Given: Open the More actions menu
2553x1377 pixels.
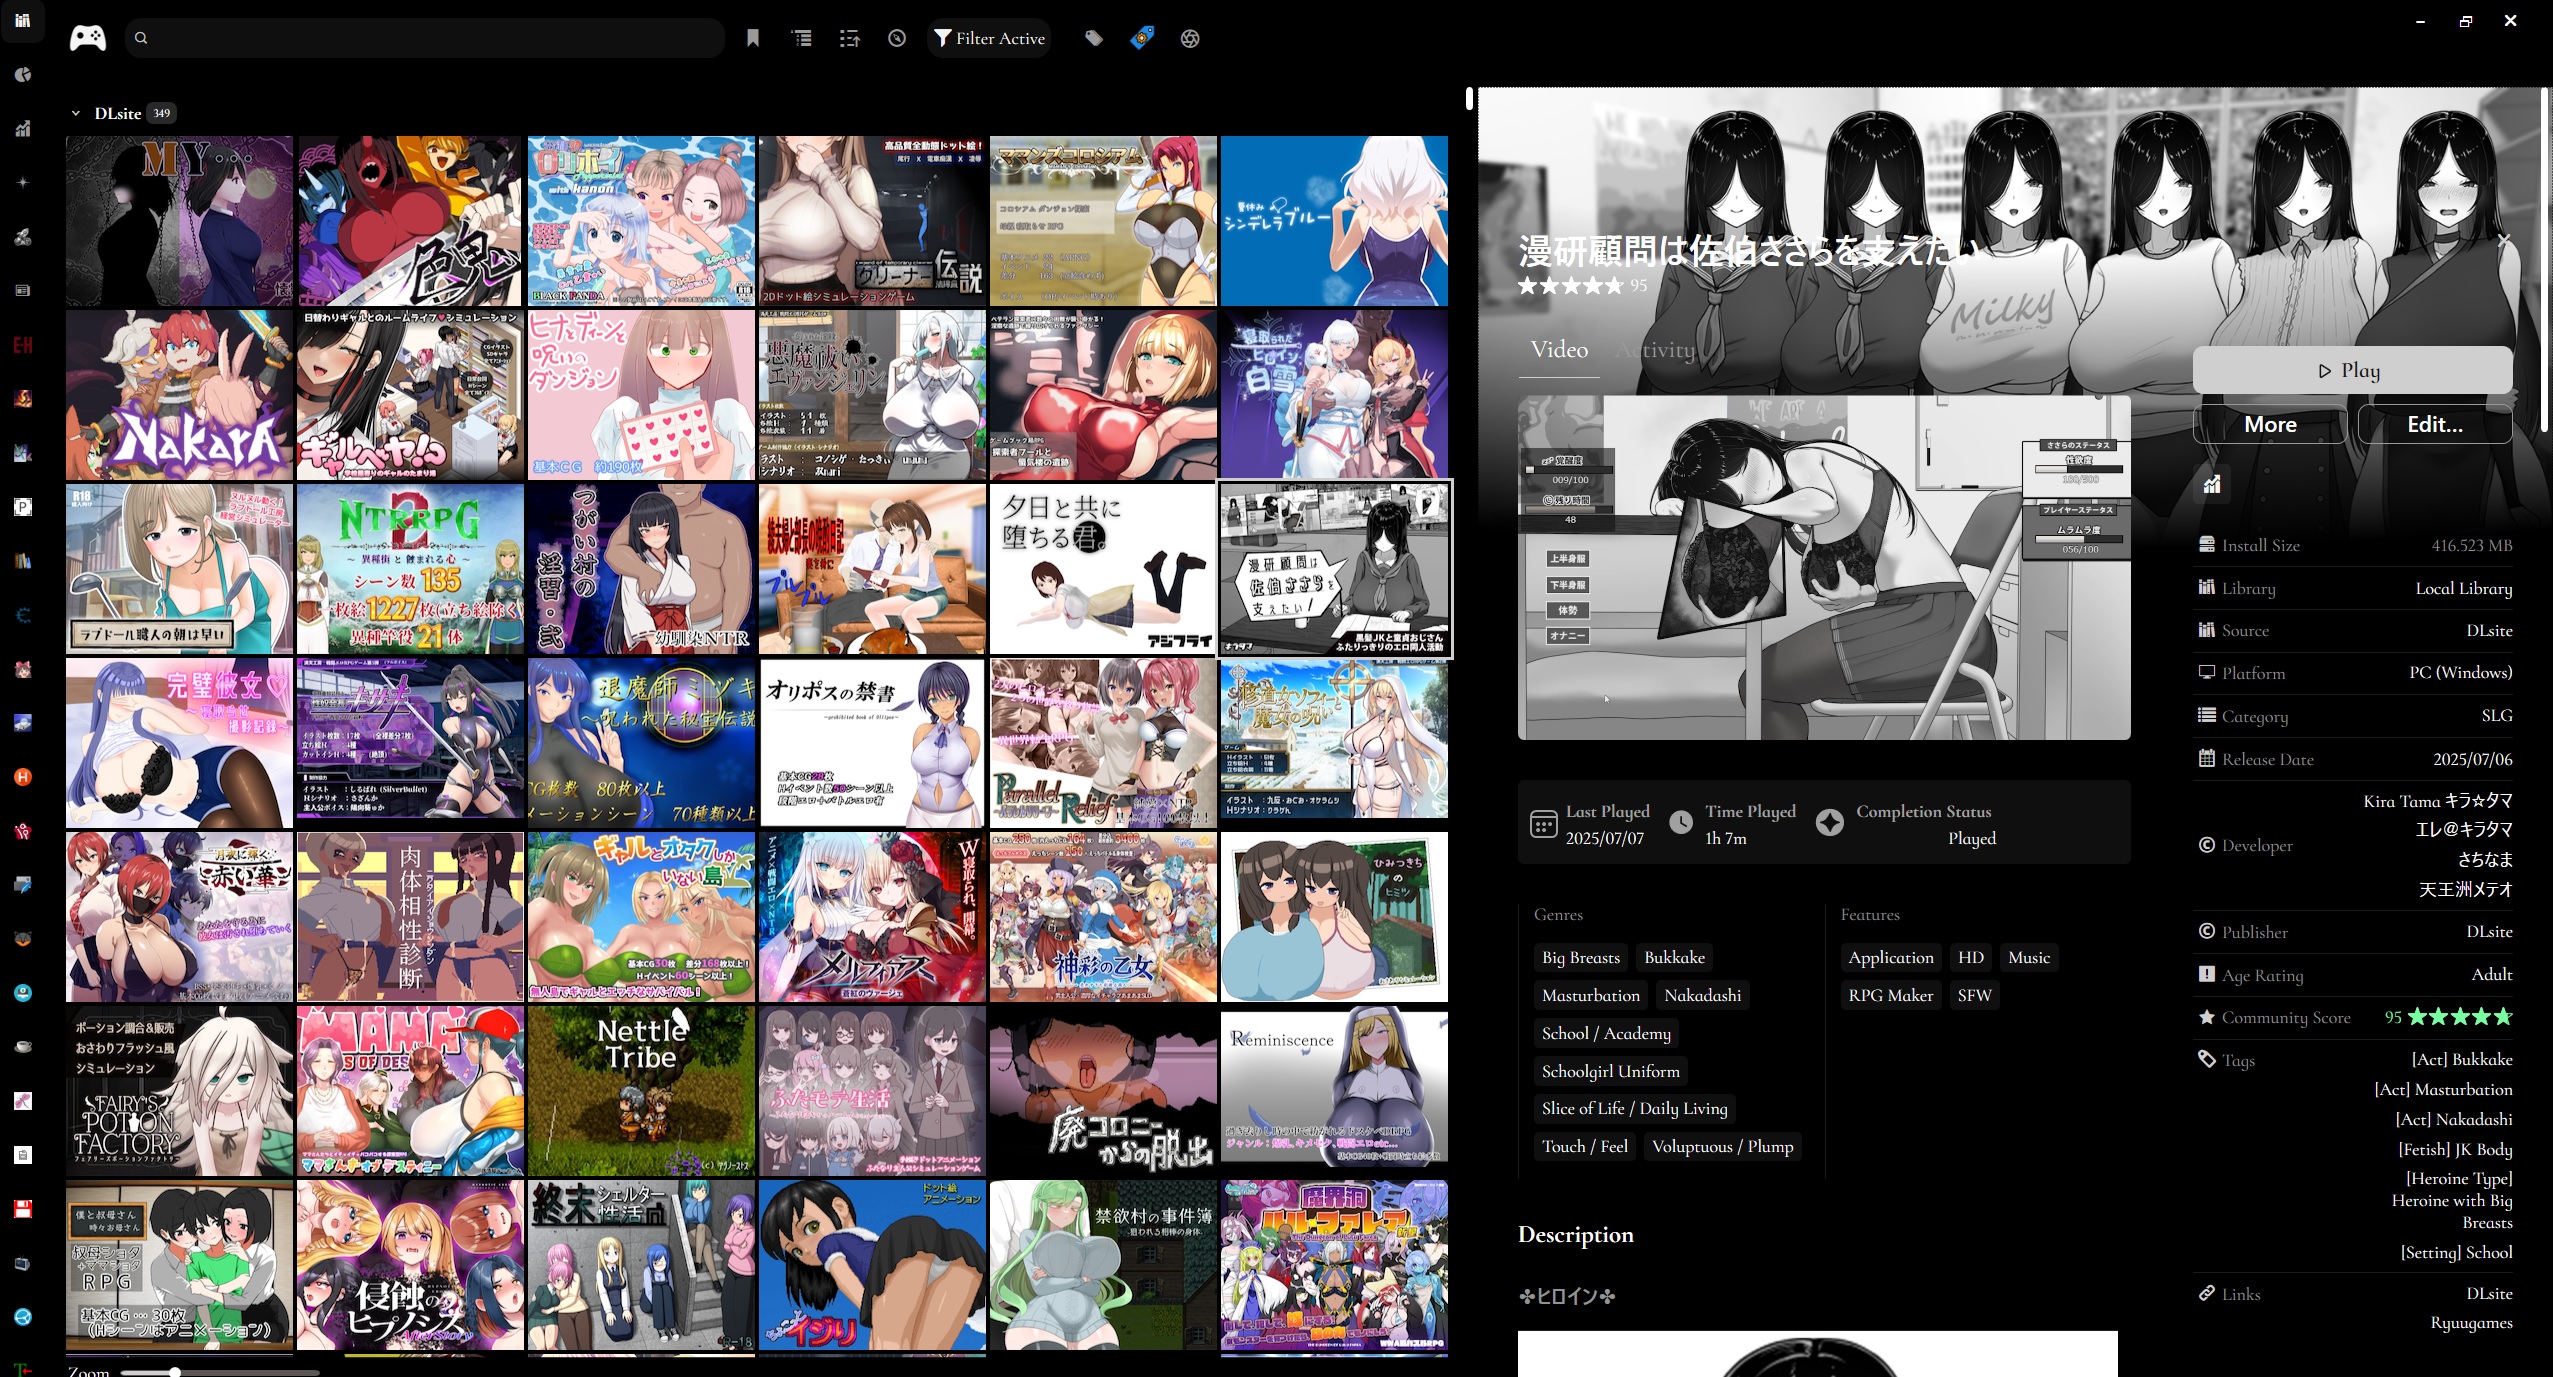Looking at the screenshot, I should click(2269, 424).
